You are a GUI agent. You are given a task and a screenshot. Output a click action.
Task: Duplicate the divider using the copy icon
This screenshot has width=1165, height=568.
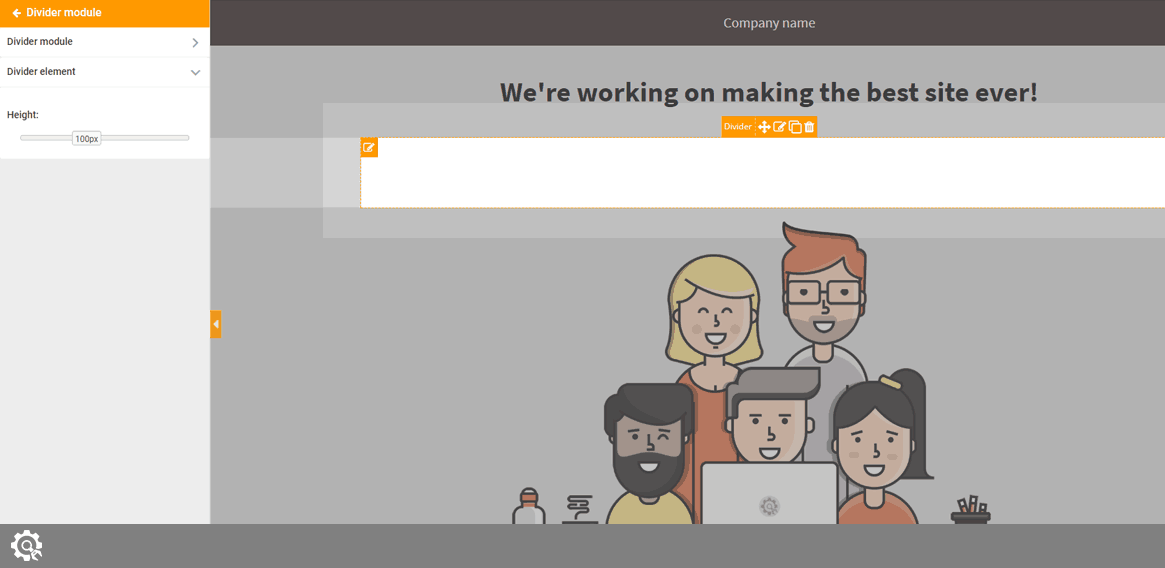click(x=794, y=127)
